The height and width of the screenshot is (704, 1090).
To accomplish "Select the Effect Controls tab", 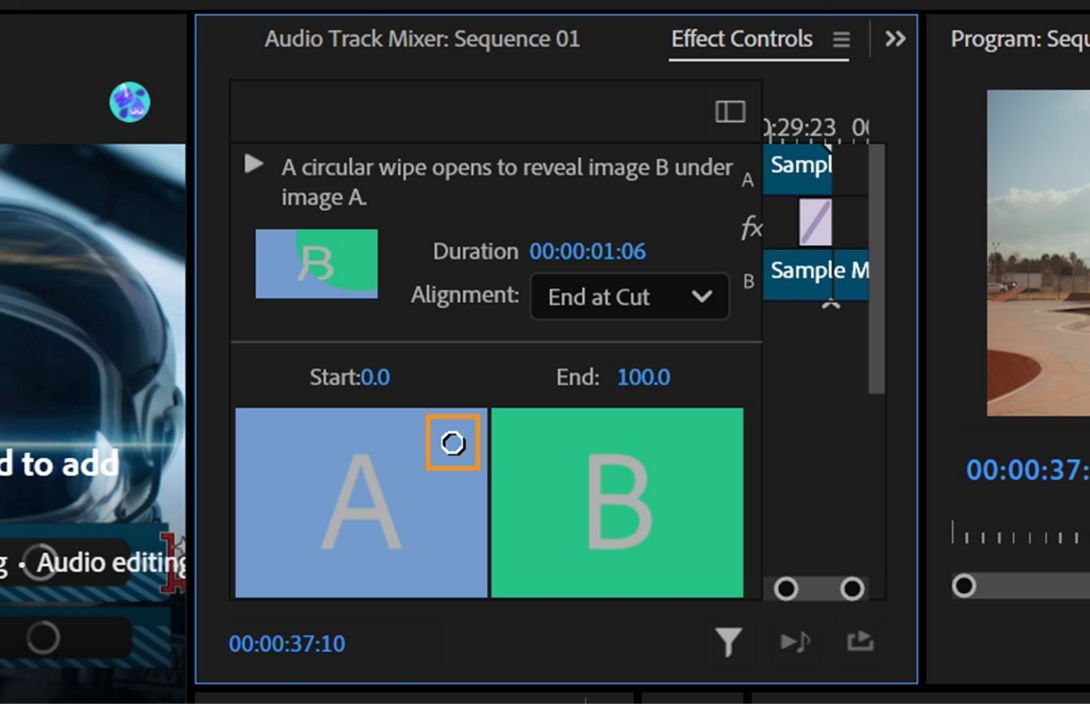I will 742,39.
